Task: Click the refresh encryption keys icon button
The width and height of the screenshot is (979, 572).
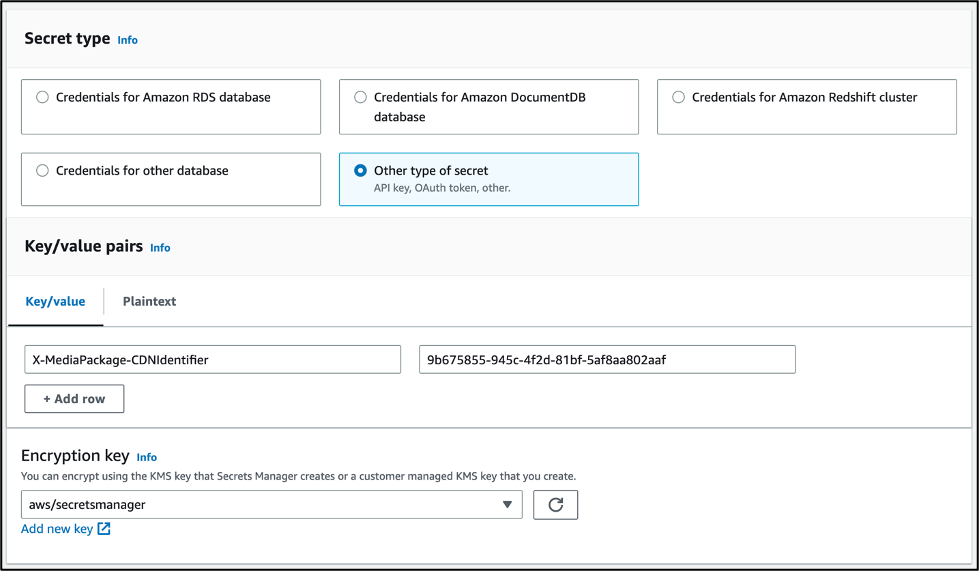Action: [555, 505]
